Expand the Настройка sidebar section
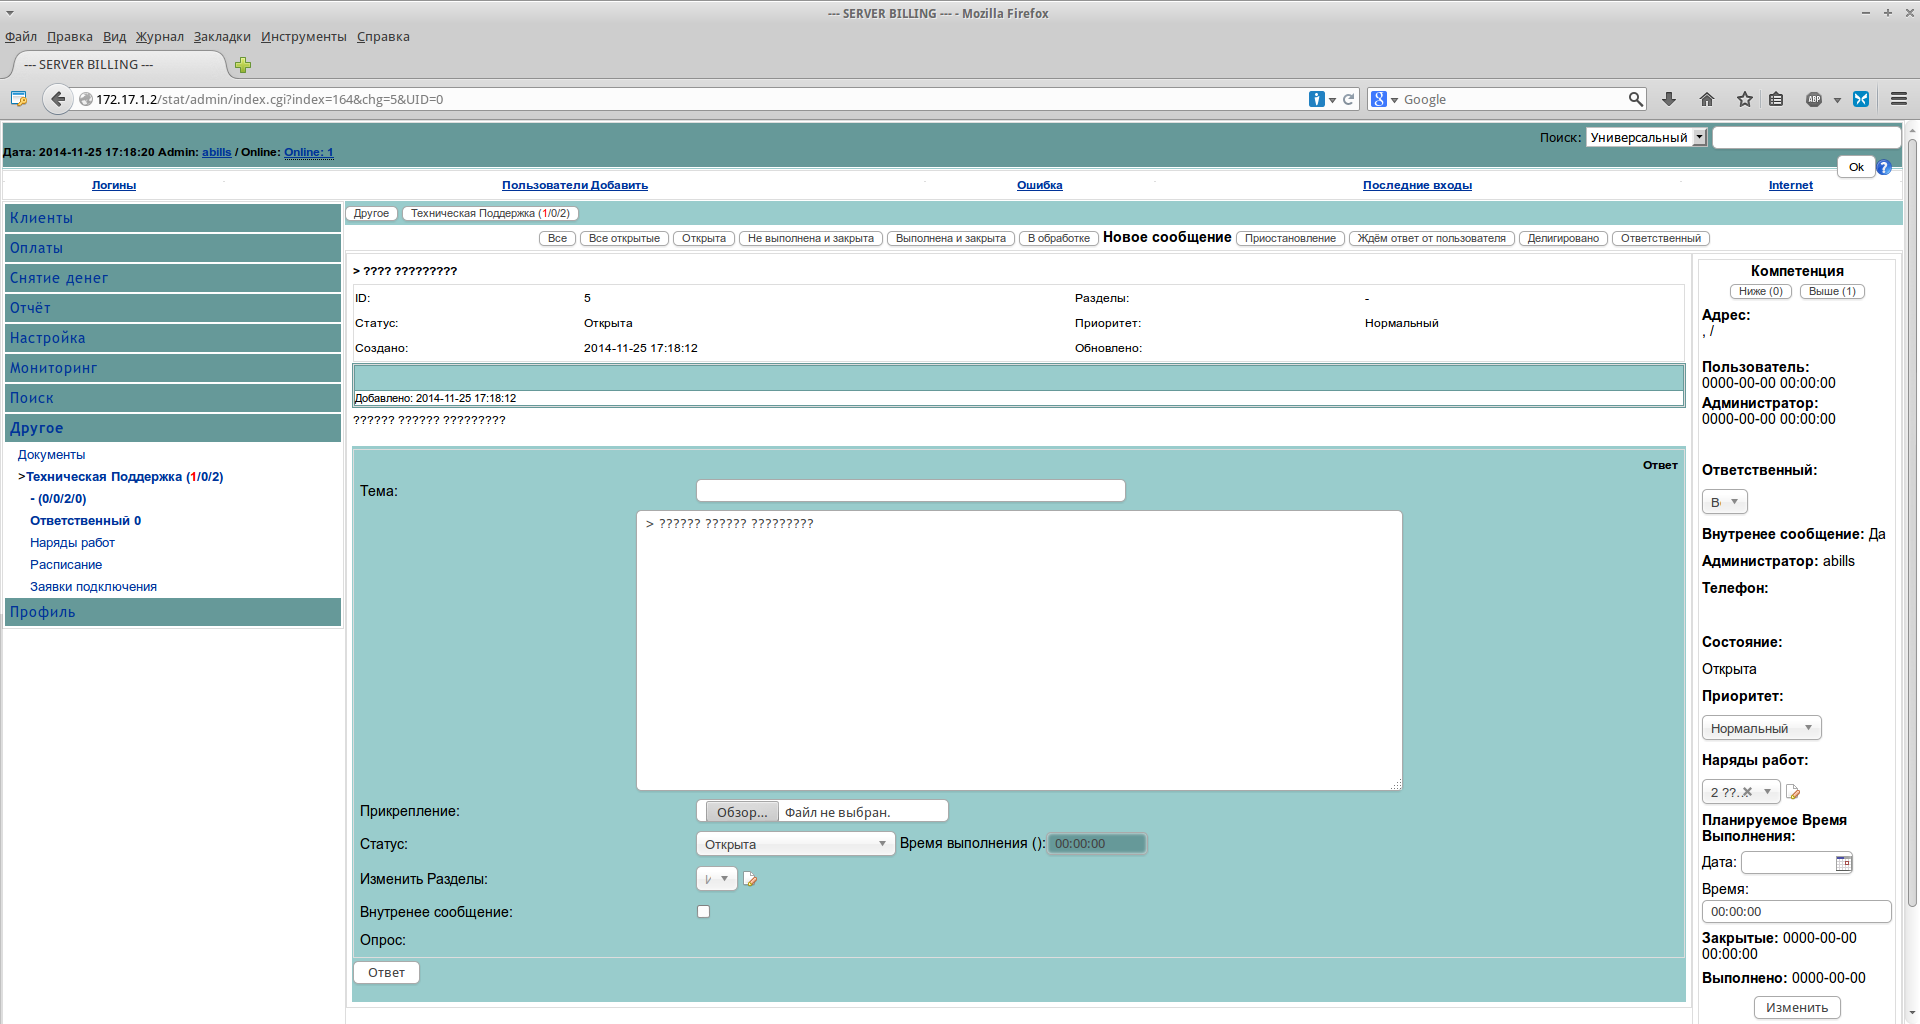 pyautogui.click(x=173, y=338)
